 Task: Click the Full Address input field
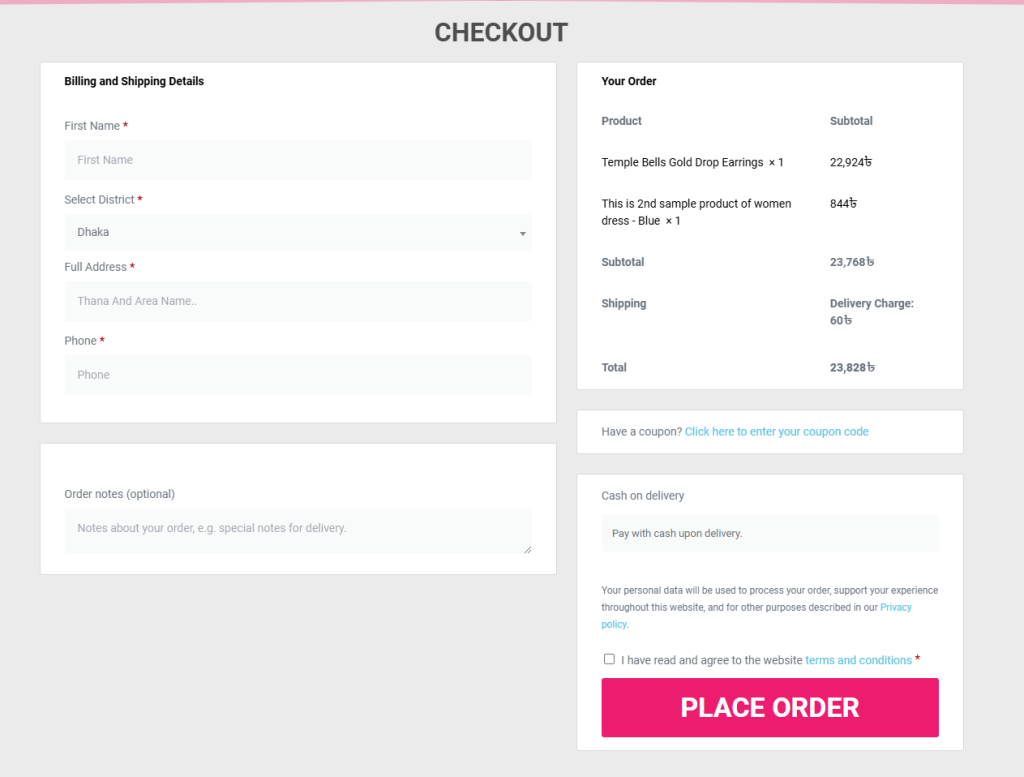point(297,301)
